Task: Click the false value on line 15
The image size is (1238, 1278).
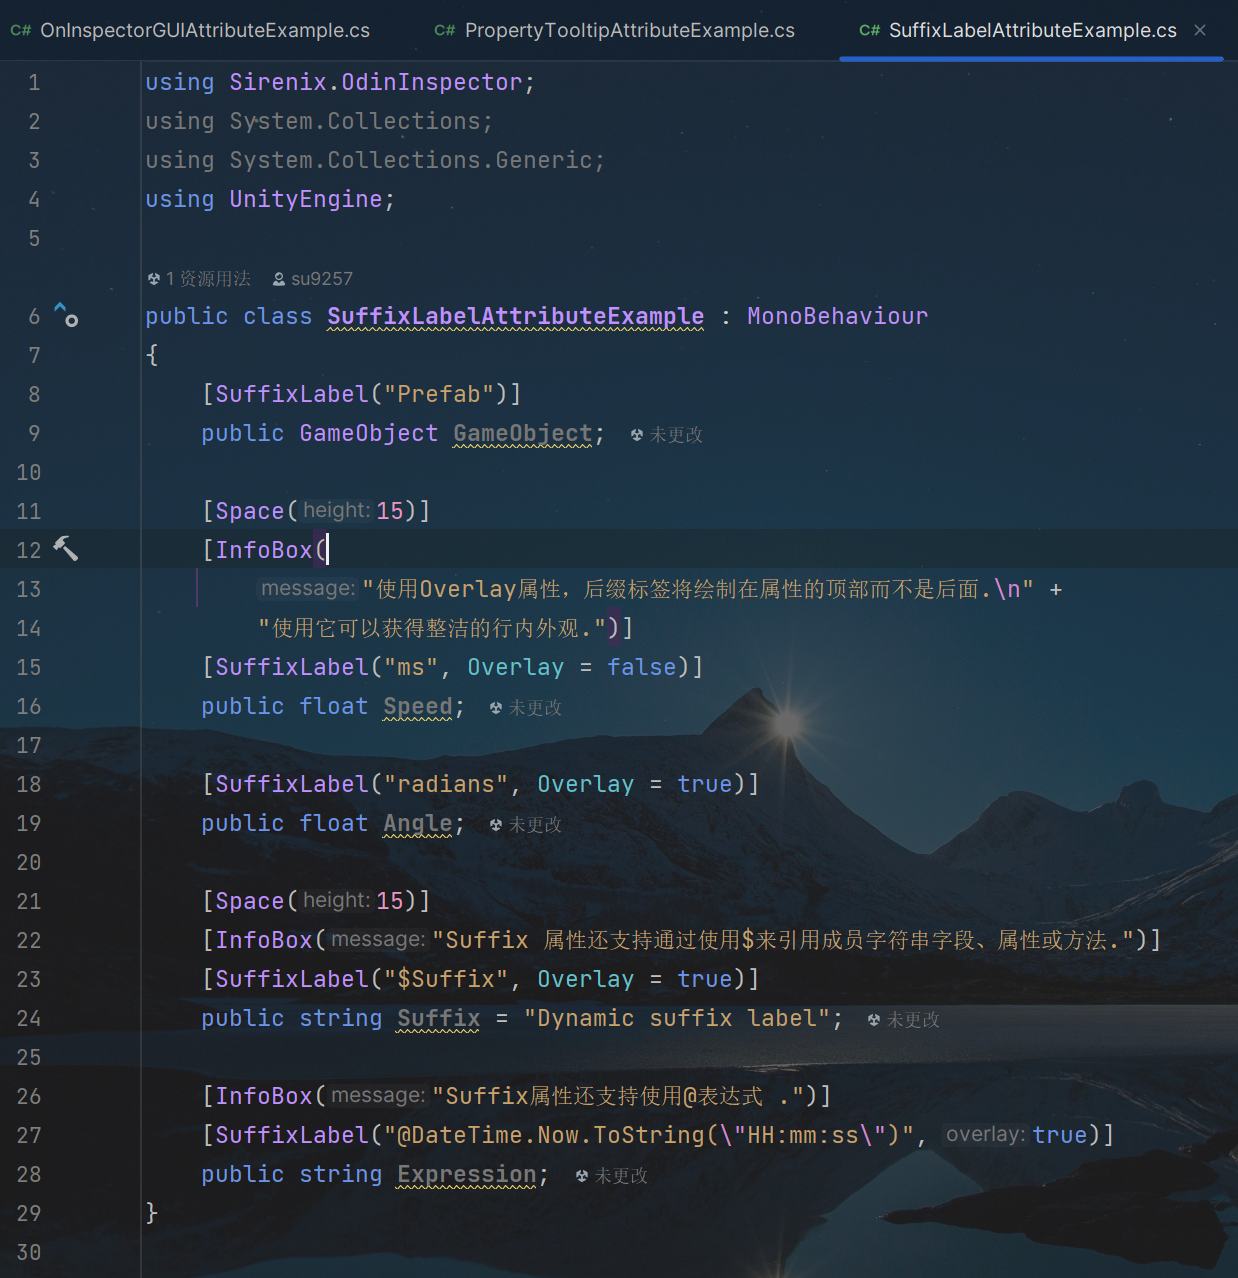Action: pyautogui.click(x=641, y=667)
